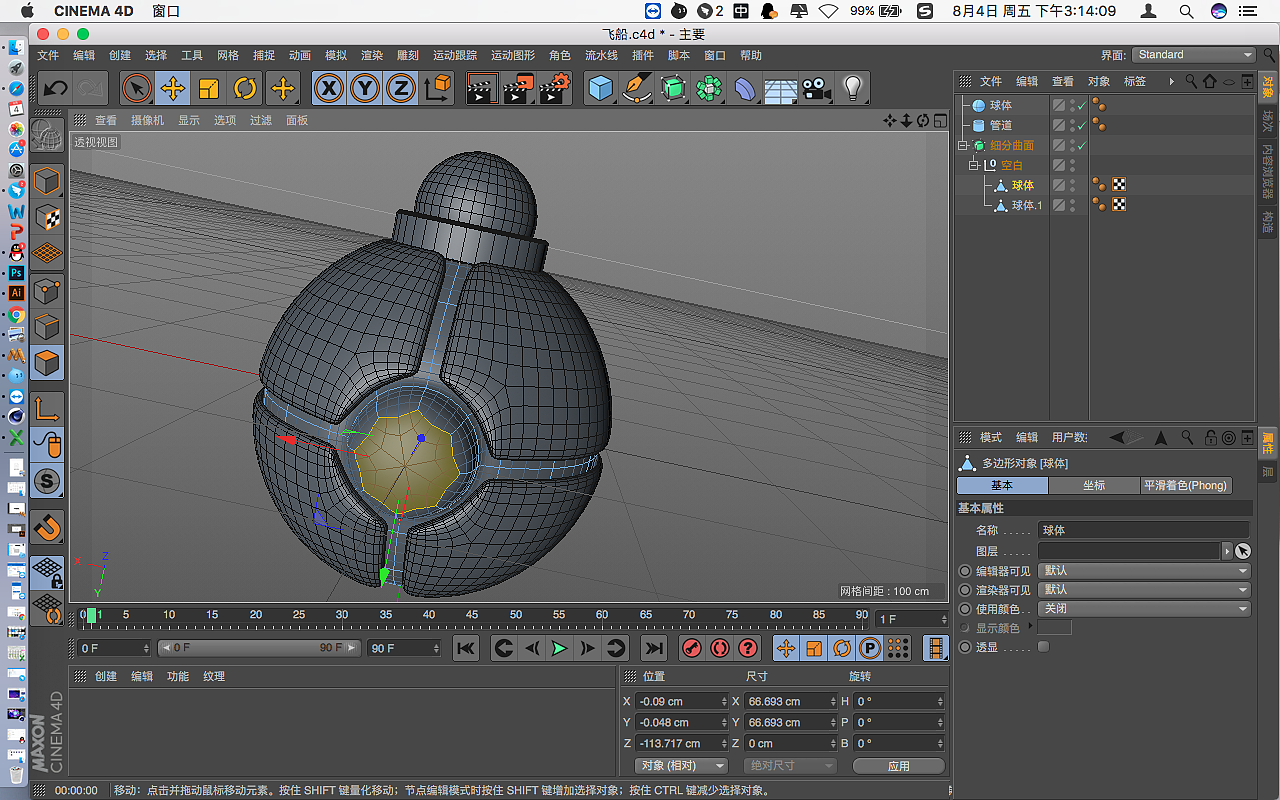This screenshot has width=1280, height=800.
Task: Click the Model mode cube icon
Action: click(x=47, y=182)
